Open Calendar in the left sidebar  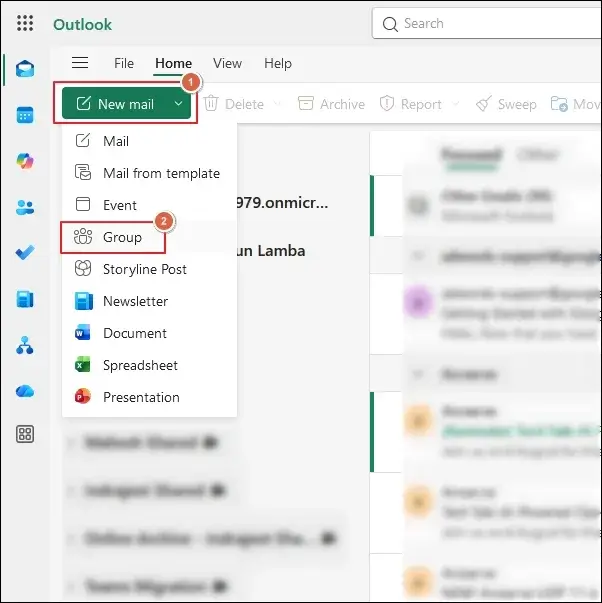25,115
